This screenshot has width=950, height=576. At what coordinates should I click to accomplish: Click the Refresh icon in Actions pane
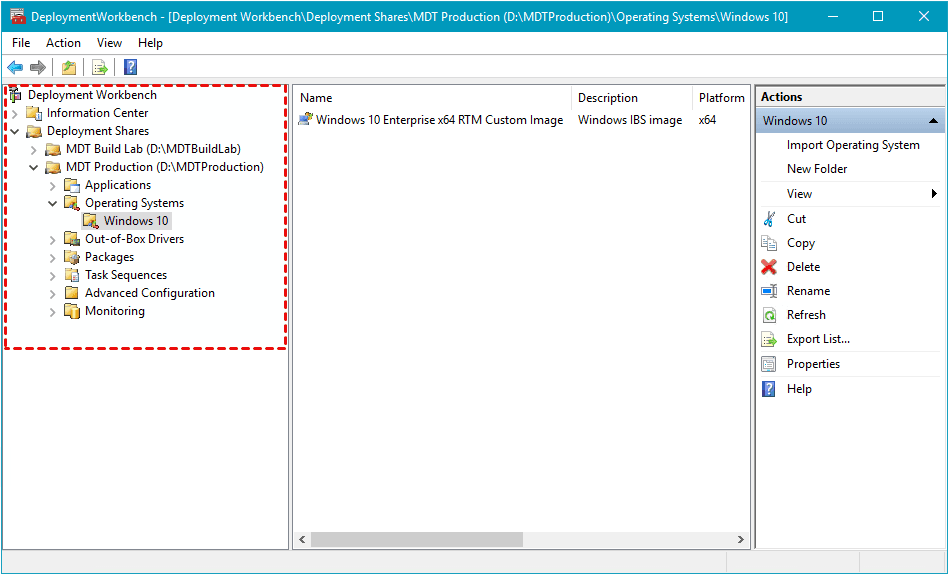(x=769, y=315)
